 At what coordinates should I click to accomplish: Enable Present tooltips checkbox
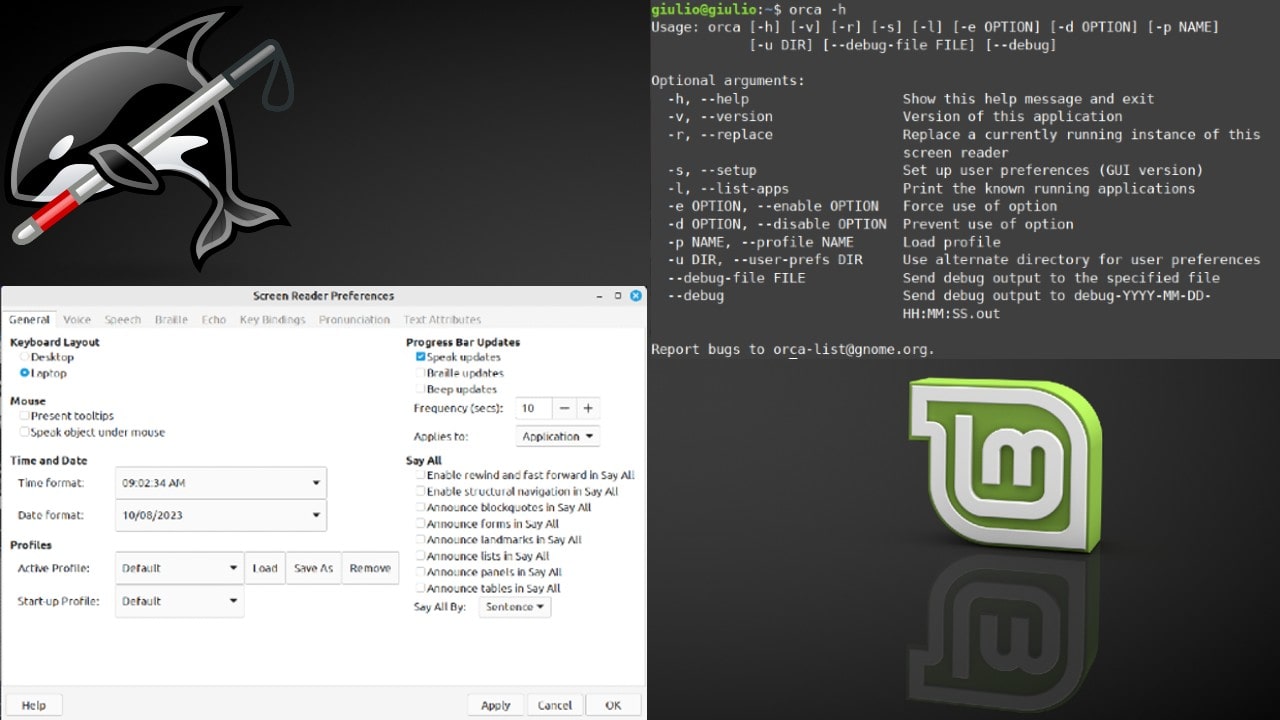coord(67,416)
